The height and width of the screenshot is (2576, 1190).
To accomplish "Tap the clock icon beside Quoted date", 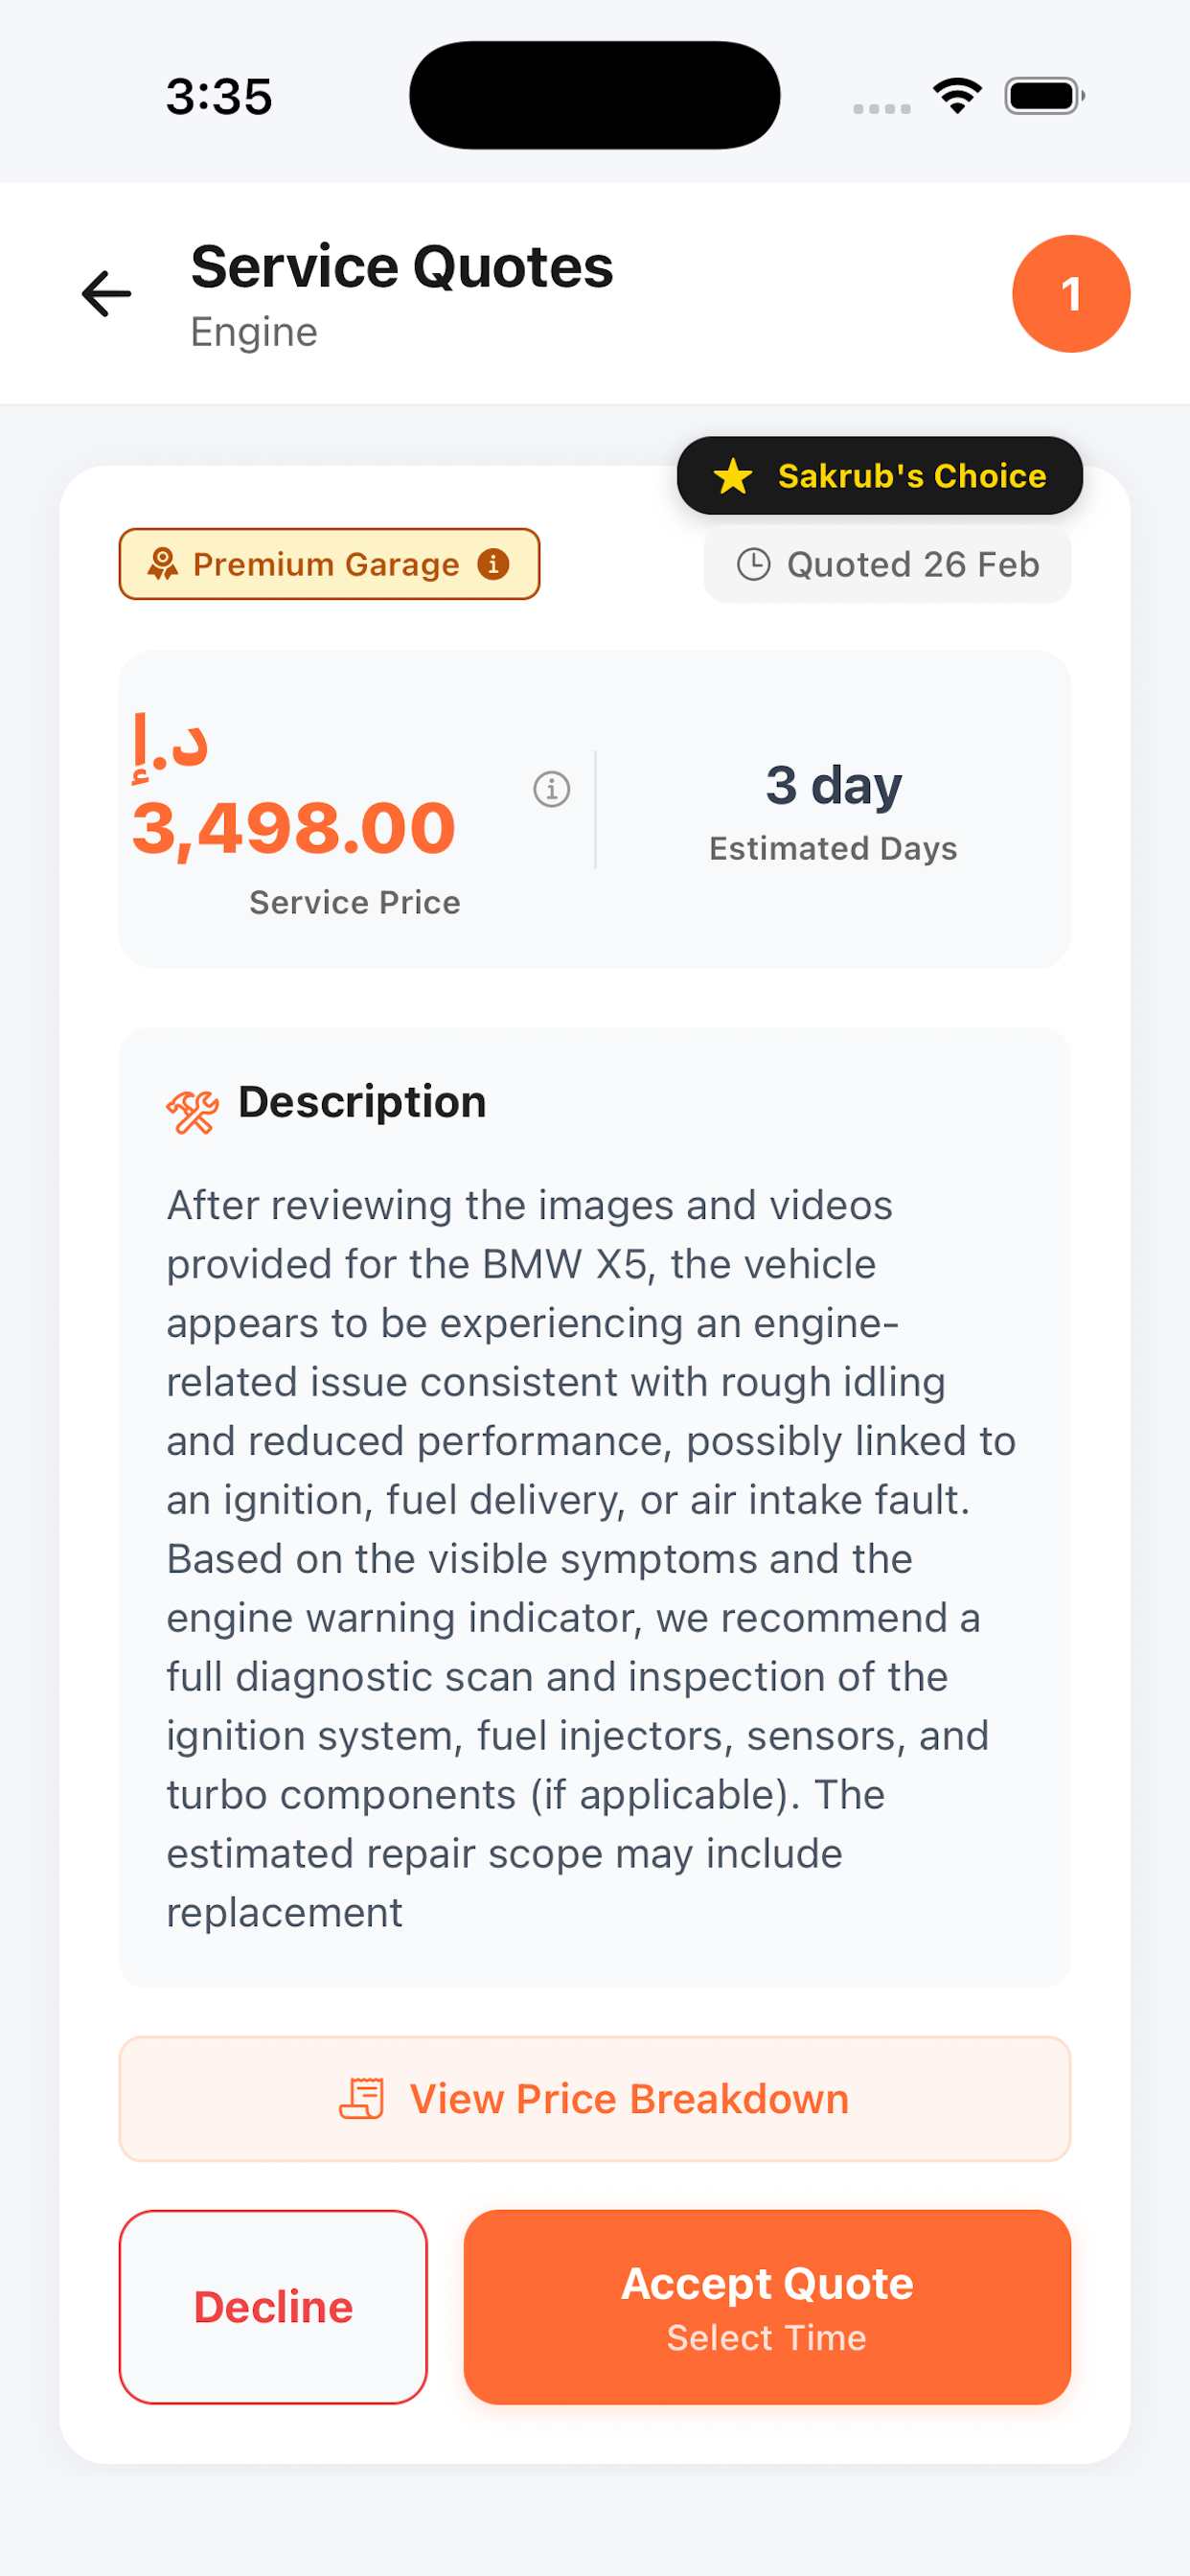I will click(753, 565).
